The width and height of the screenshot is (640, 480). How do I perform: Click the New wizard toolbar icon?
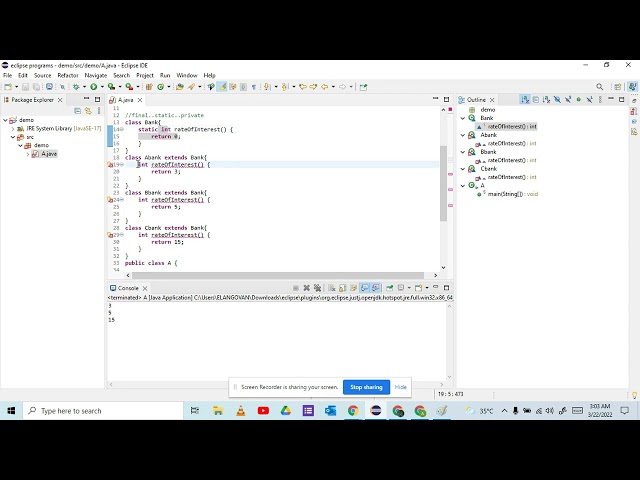pos(8,87)
